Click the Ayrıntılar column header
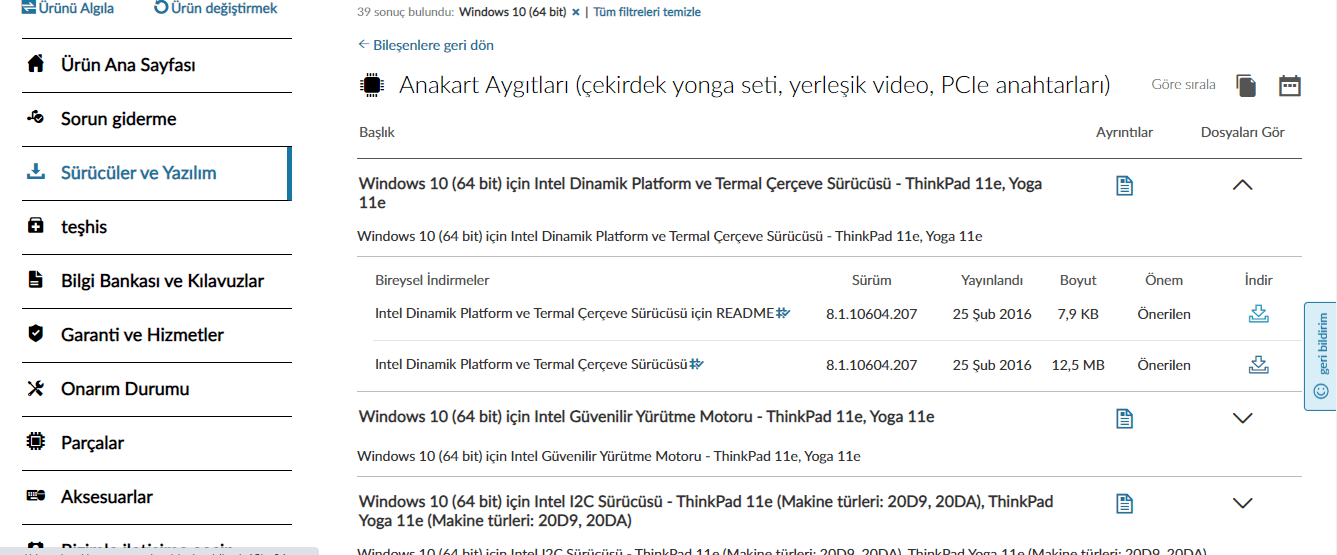The image size is (1337, 555). [x=1125, y=132]
